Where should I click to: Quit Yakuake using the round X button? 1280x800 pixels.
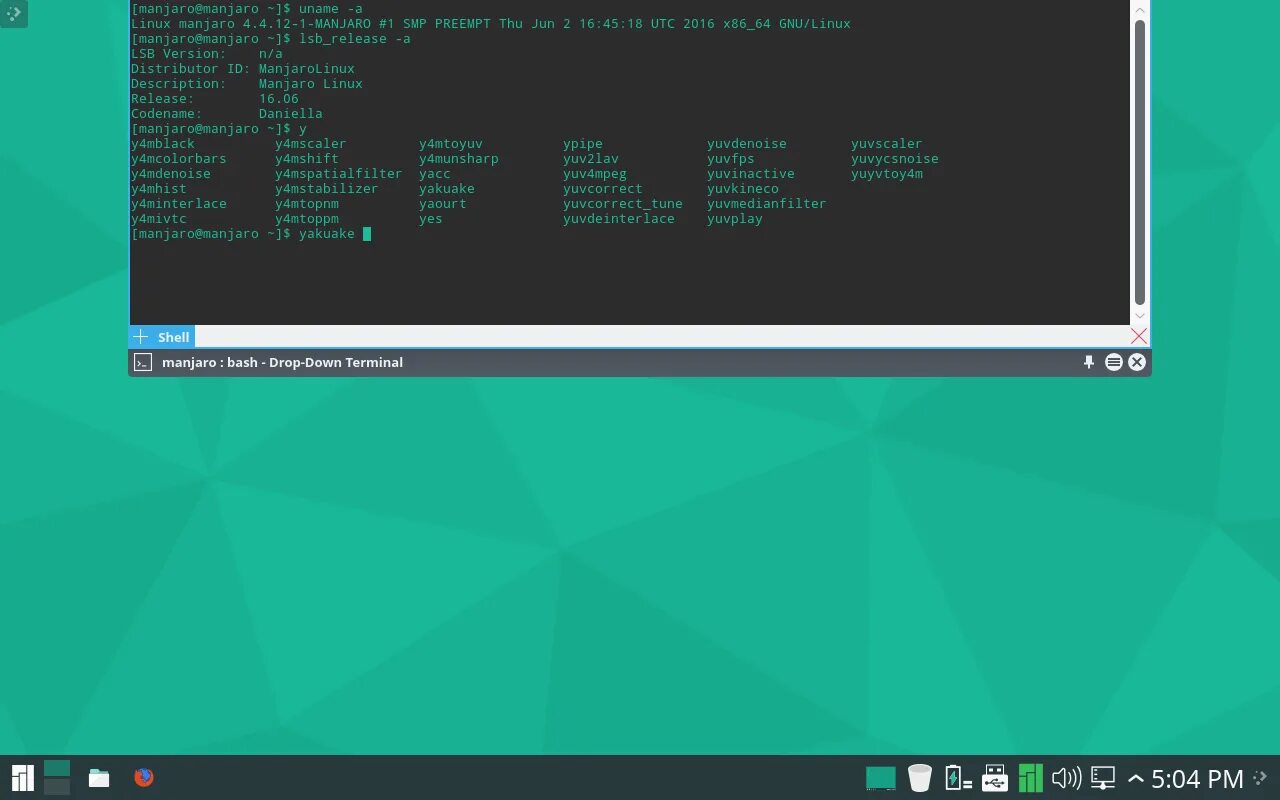[1137, 362]
